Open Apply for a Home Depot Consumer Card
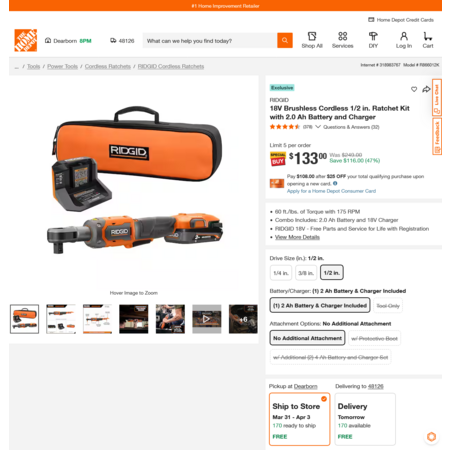 (331, 191)
